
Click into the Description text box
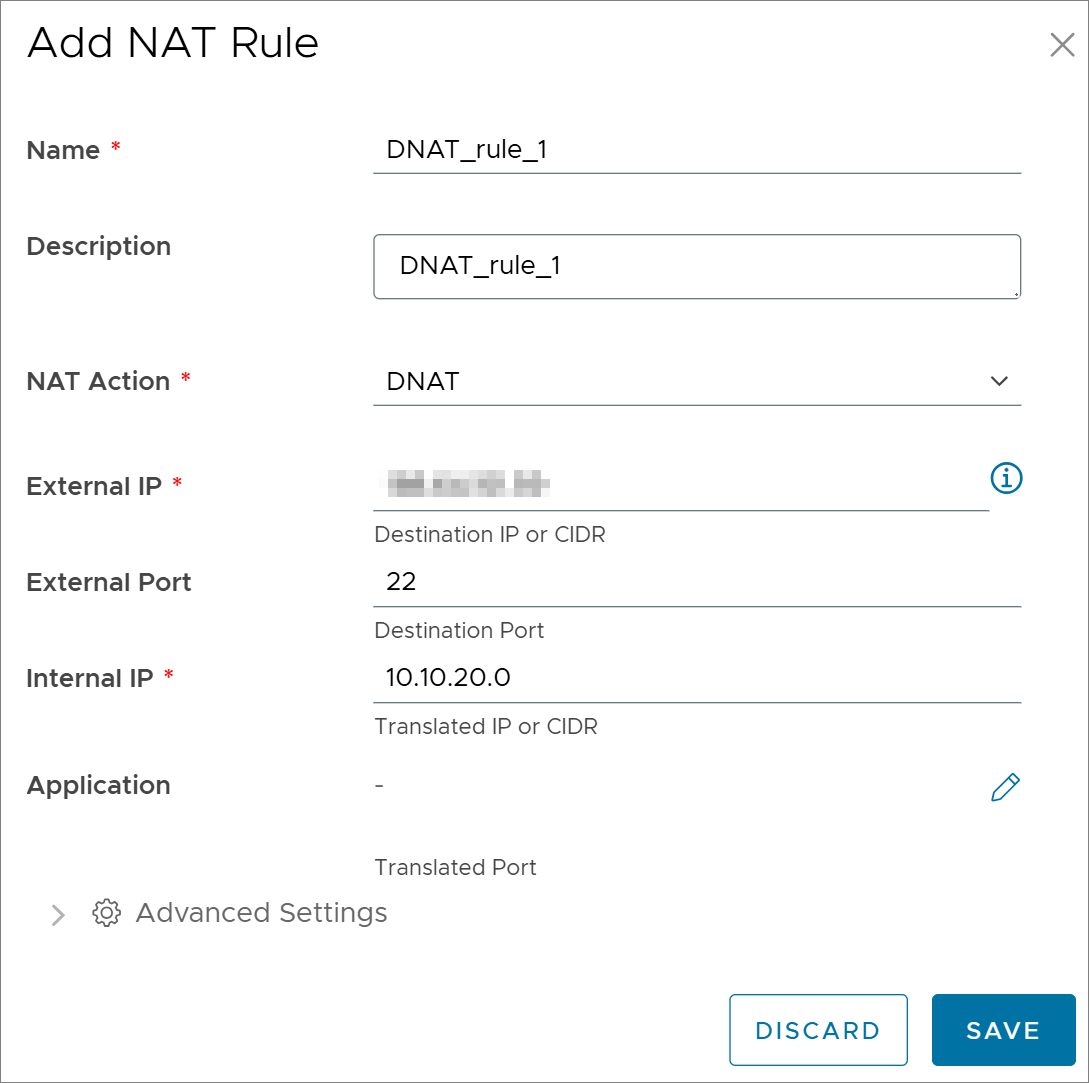pyautogui.click(x=697, y=267)
